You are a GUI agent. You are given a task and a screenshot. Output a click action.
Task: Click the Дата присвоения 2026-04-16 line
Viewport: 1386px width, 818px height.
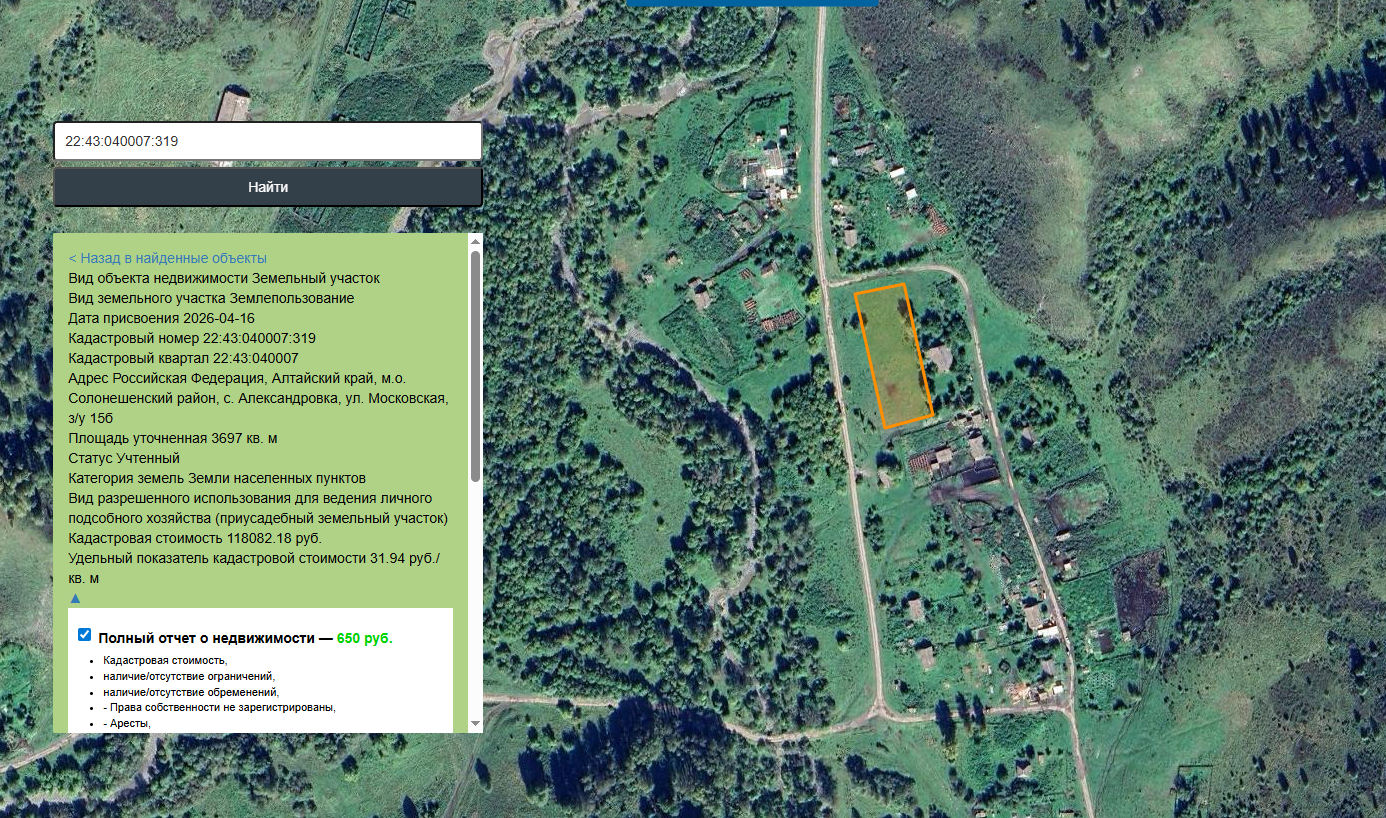(x=162, y=318)
